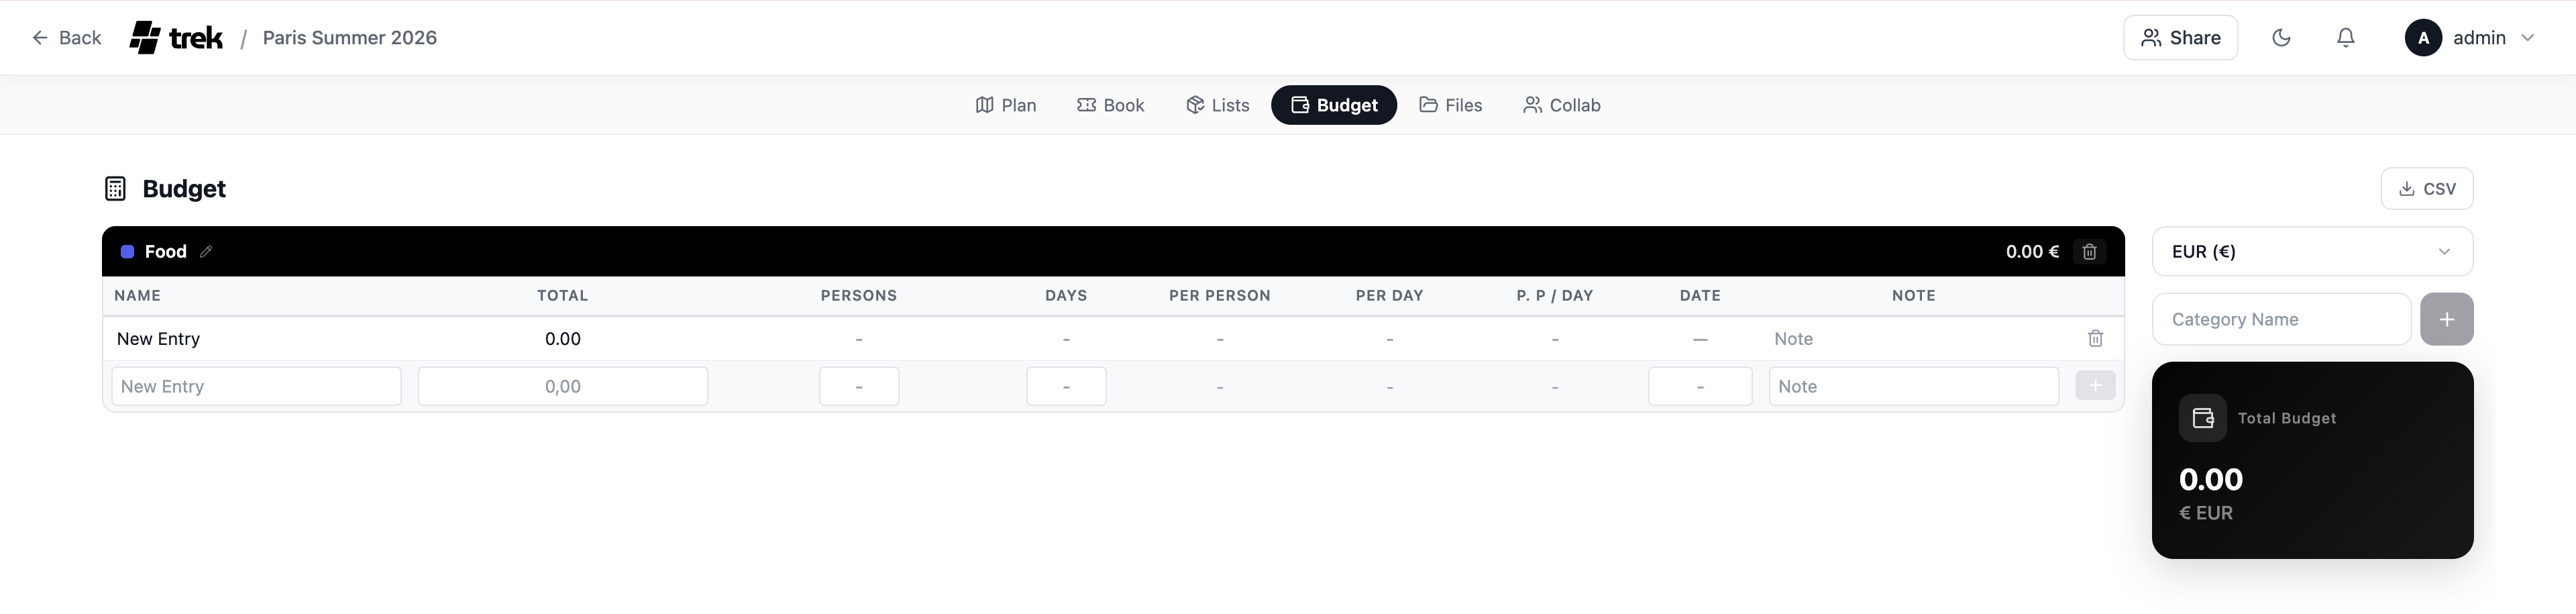
Task: Click the trek logo
Action: tap(176, 38)
